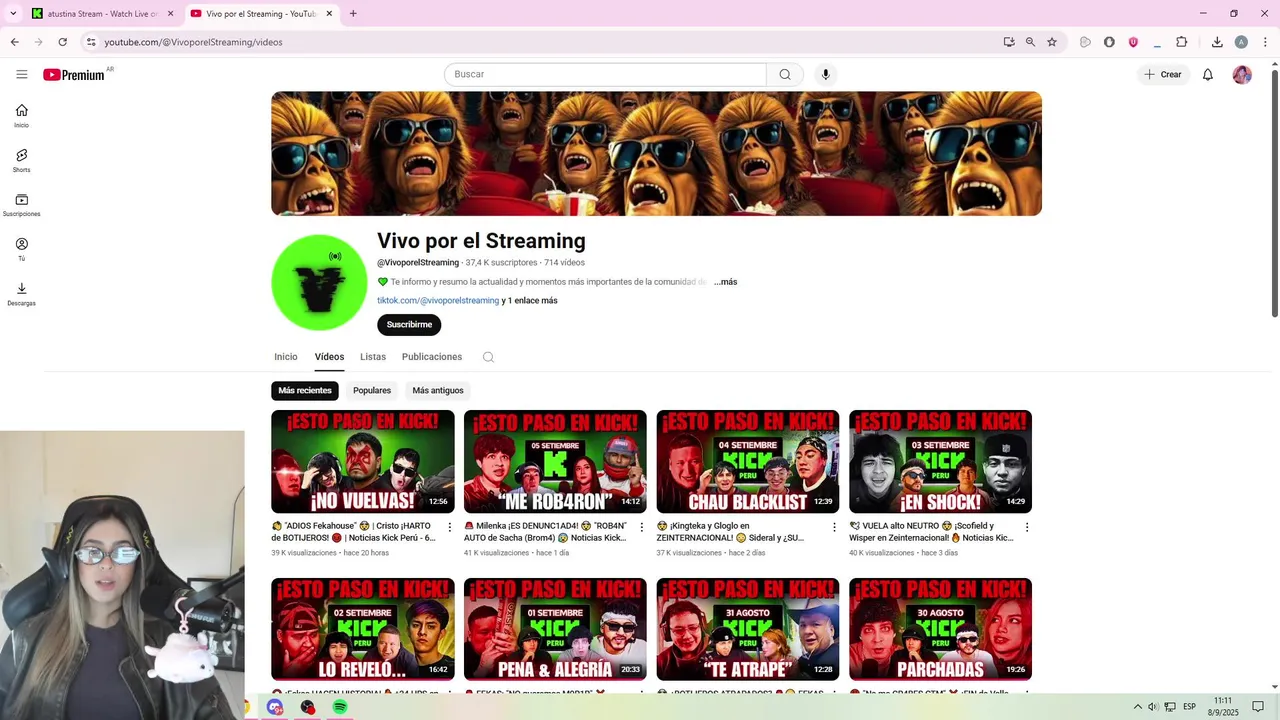1280x720 pixels.
Task: Open the notifications bell
Action: pyautogui.click(x=1208, y=74)
